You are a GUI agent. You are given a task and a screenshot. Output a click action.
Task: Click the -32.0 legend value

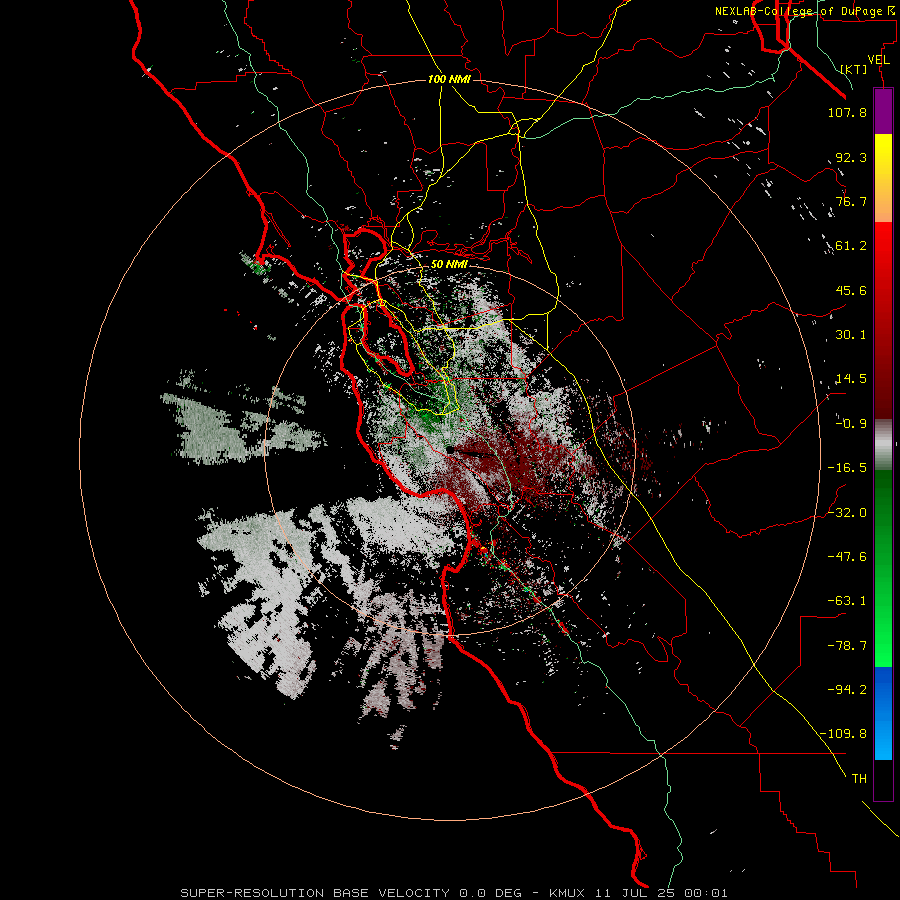(x=847, y=512)
